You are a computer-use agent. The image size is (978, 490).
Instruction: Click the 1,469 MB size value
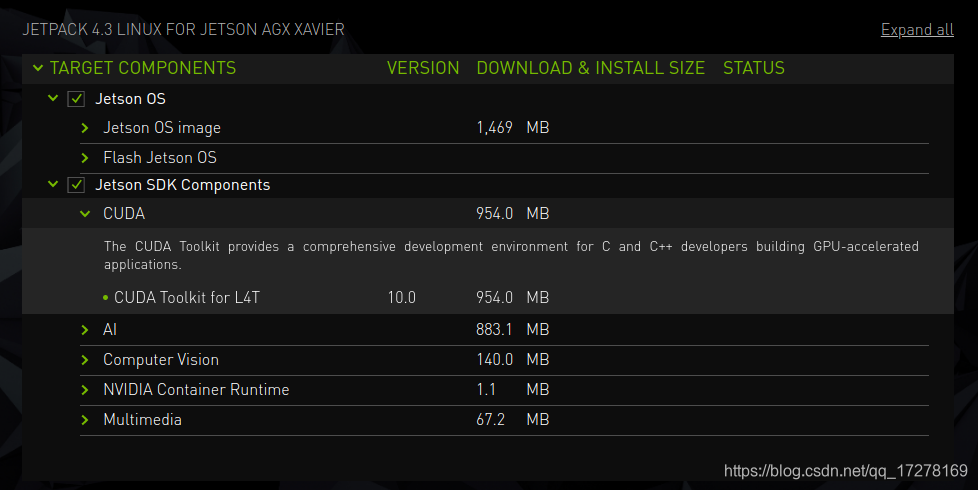513,128
